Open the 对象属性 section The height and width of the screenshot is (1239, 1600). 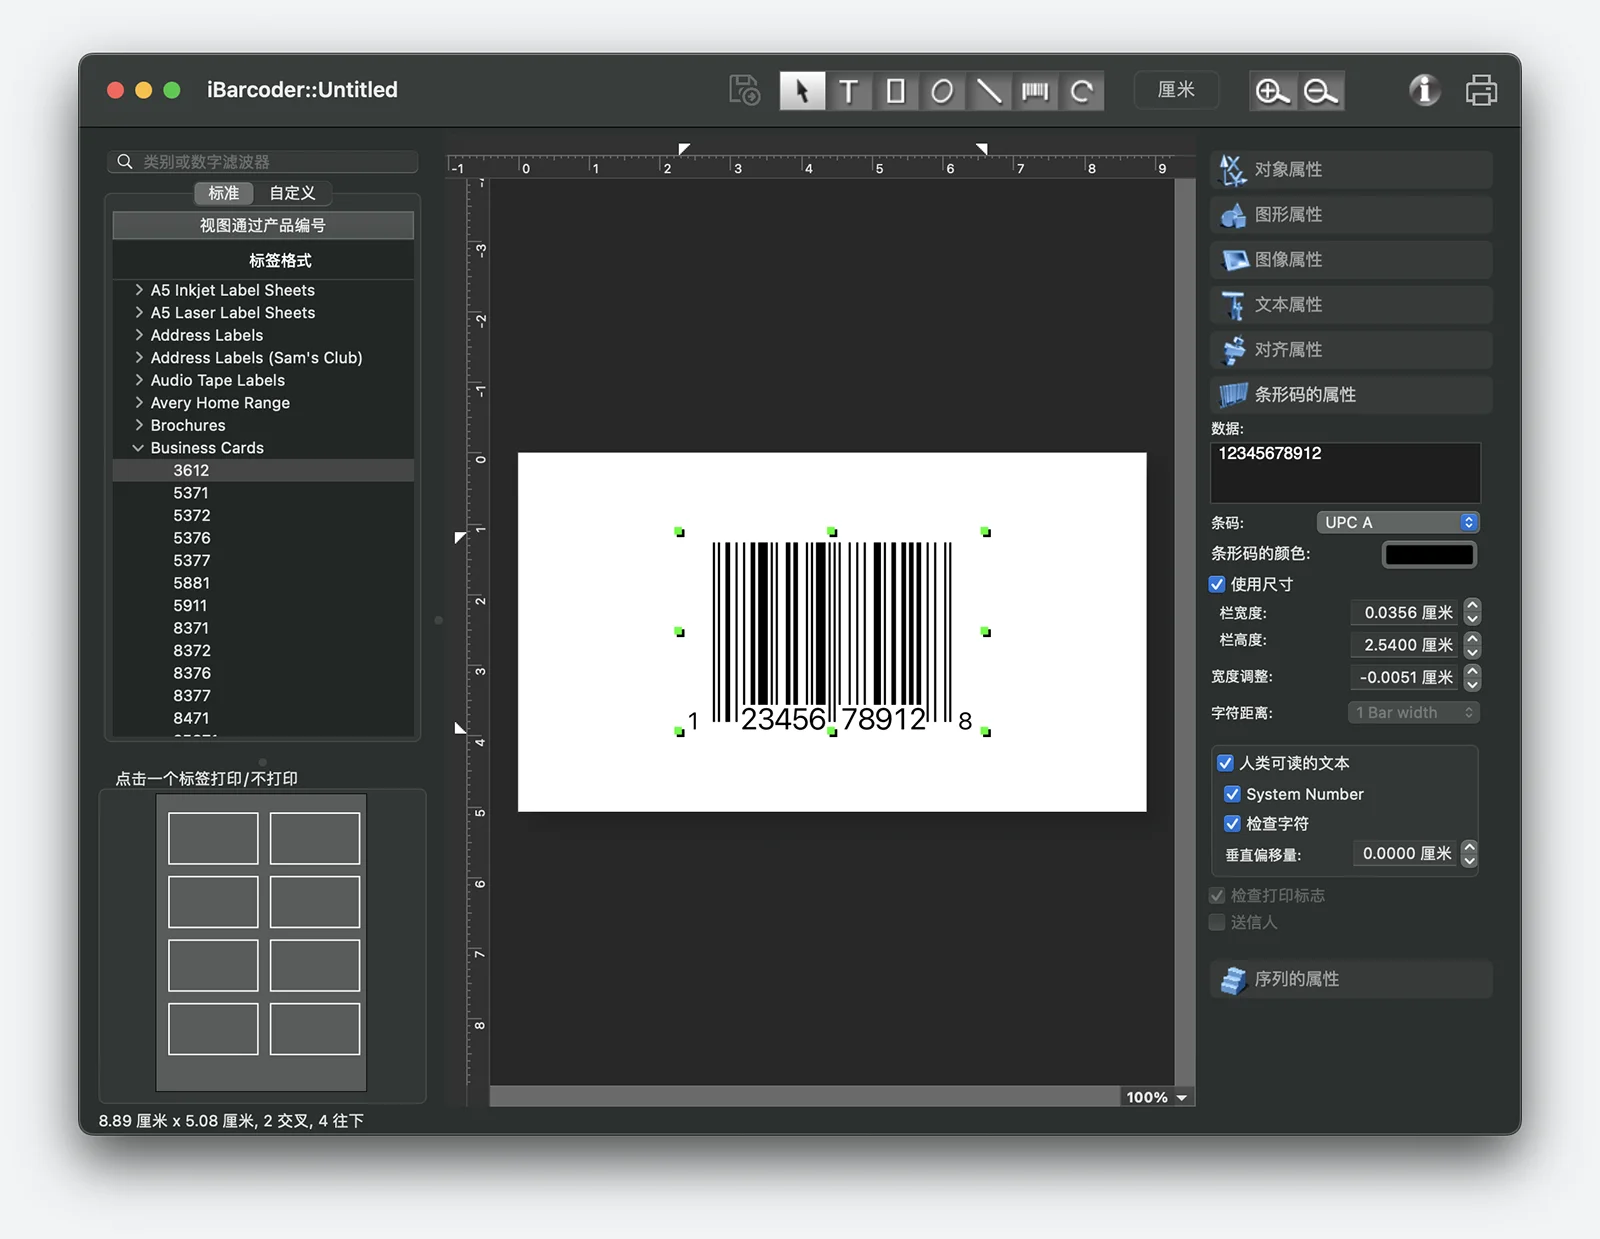[1351, 170]
